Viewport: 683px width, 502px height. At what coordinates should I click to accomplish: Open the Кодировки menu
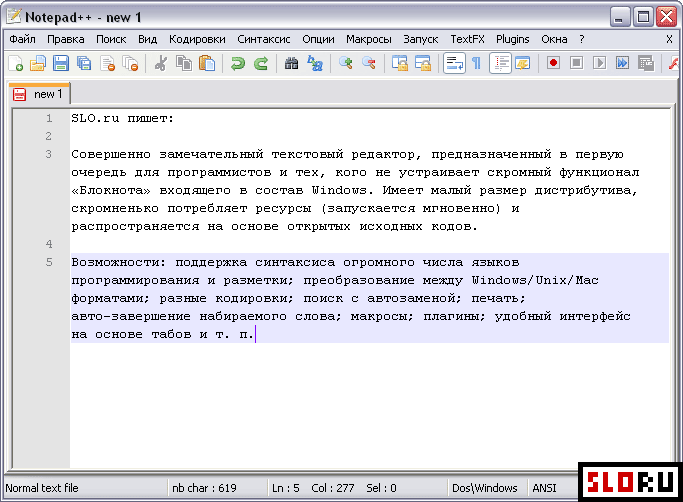tap(197, 39)
